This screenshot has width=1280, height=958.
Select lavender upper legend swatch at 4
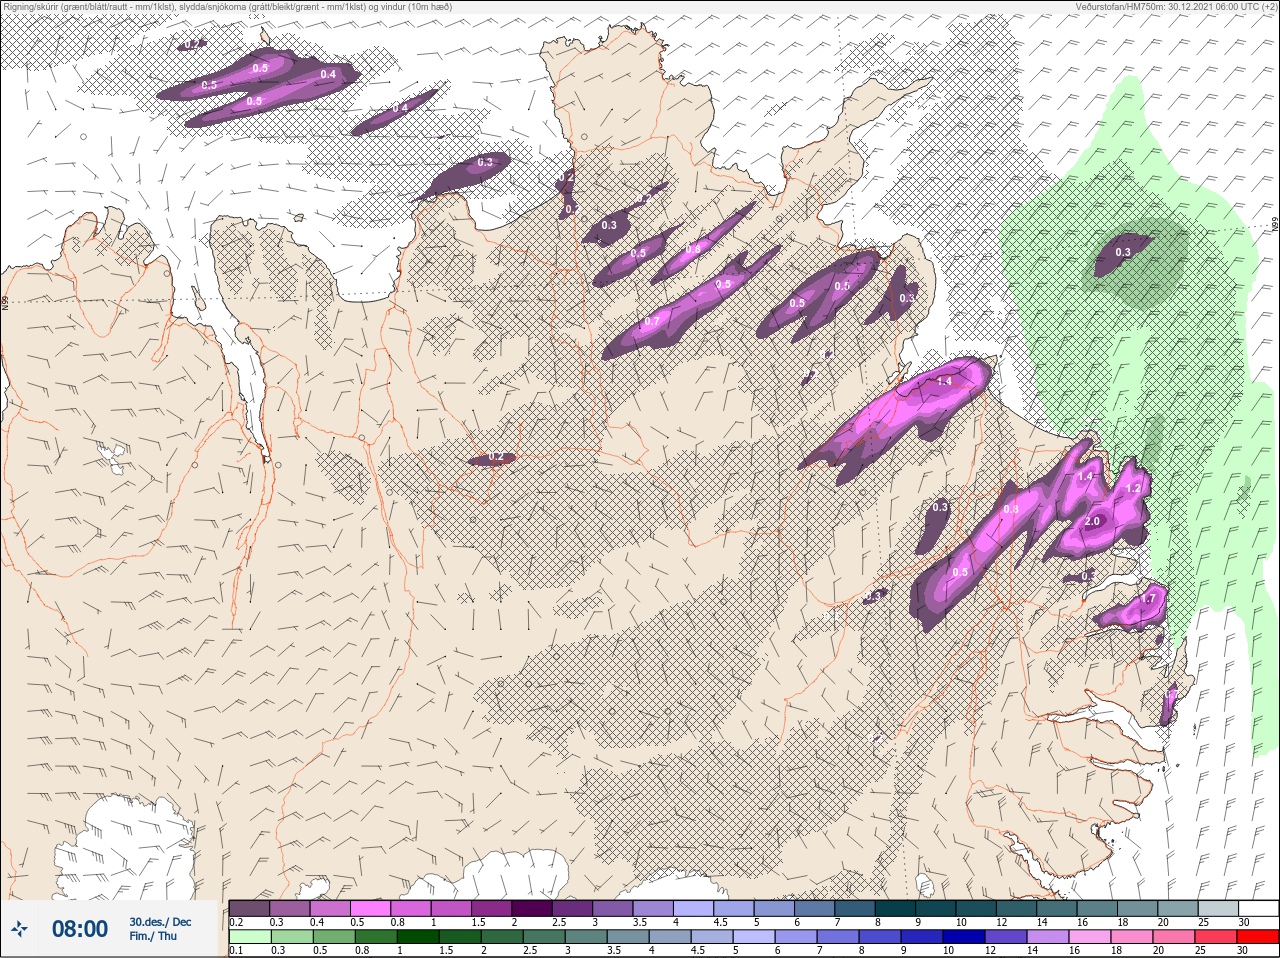point(693,908)
